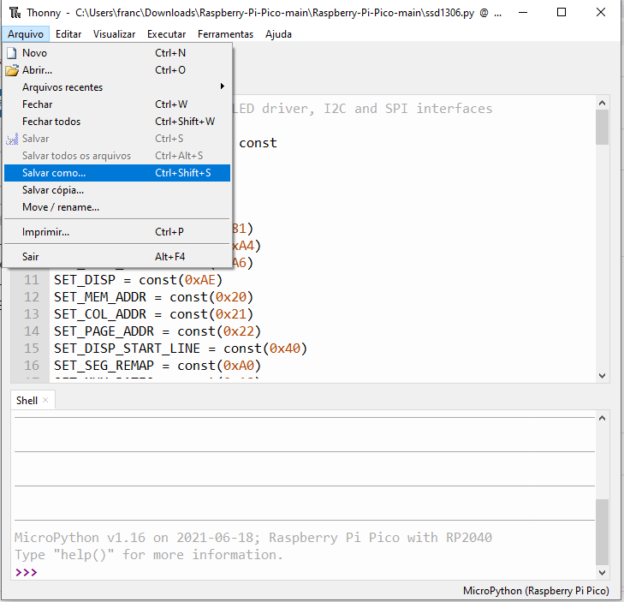Click the editor scrollbar up arrow

click(x=602, y=103)
